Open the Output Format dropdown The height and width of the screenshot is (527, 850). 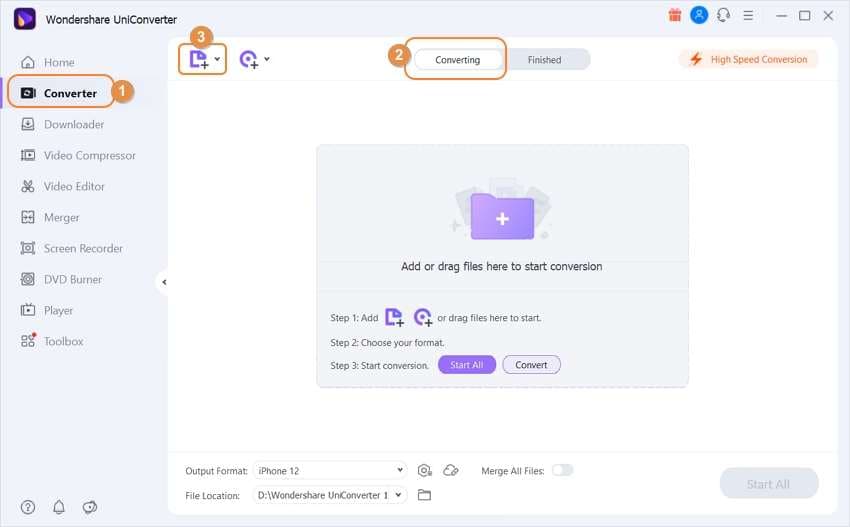click(x=330, y=471)
